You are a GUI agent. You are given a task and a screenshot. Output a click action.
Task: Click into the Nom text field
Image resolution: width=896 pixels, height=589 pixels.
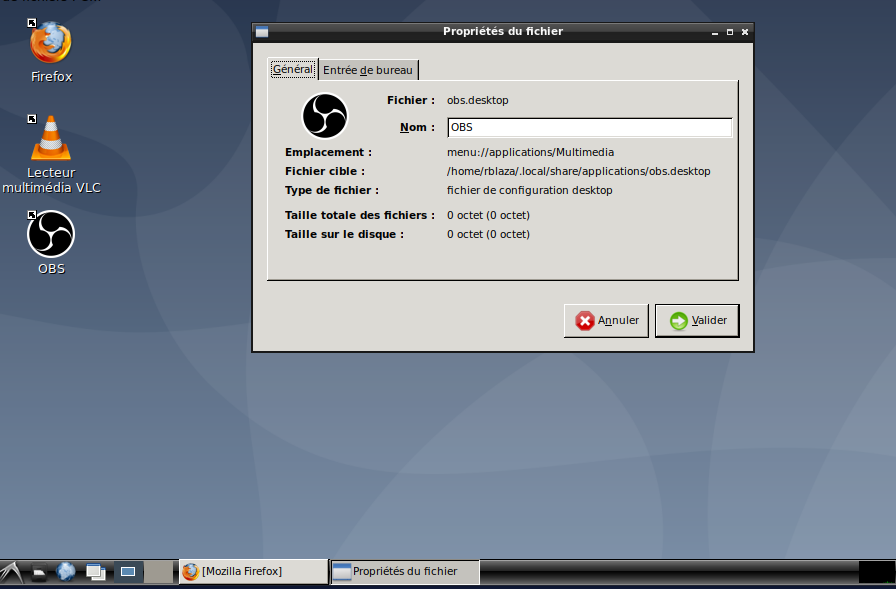click(589, 128)
